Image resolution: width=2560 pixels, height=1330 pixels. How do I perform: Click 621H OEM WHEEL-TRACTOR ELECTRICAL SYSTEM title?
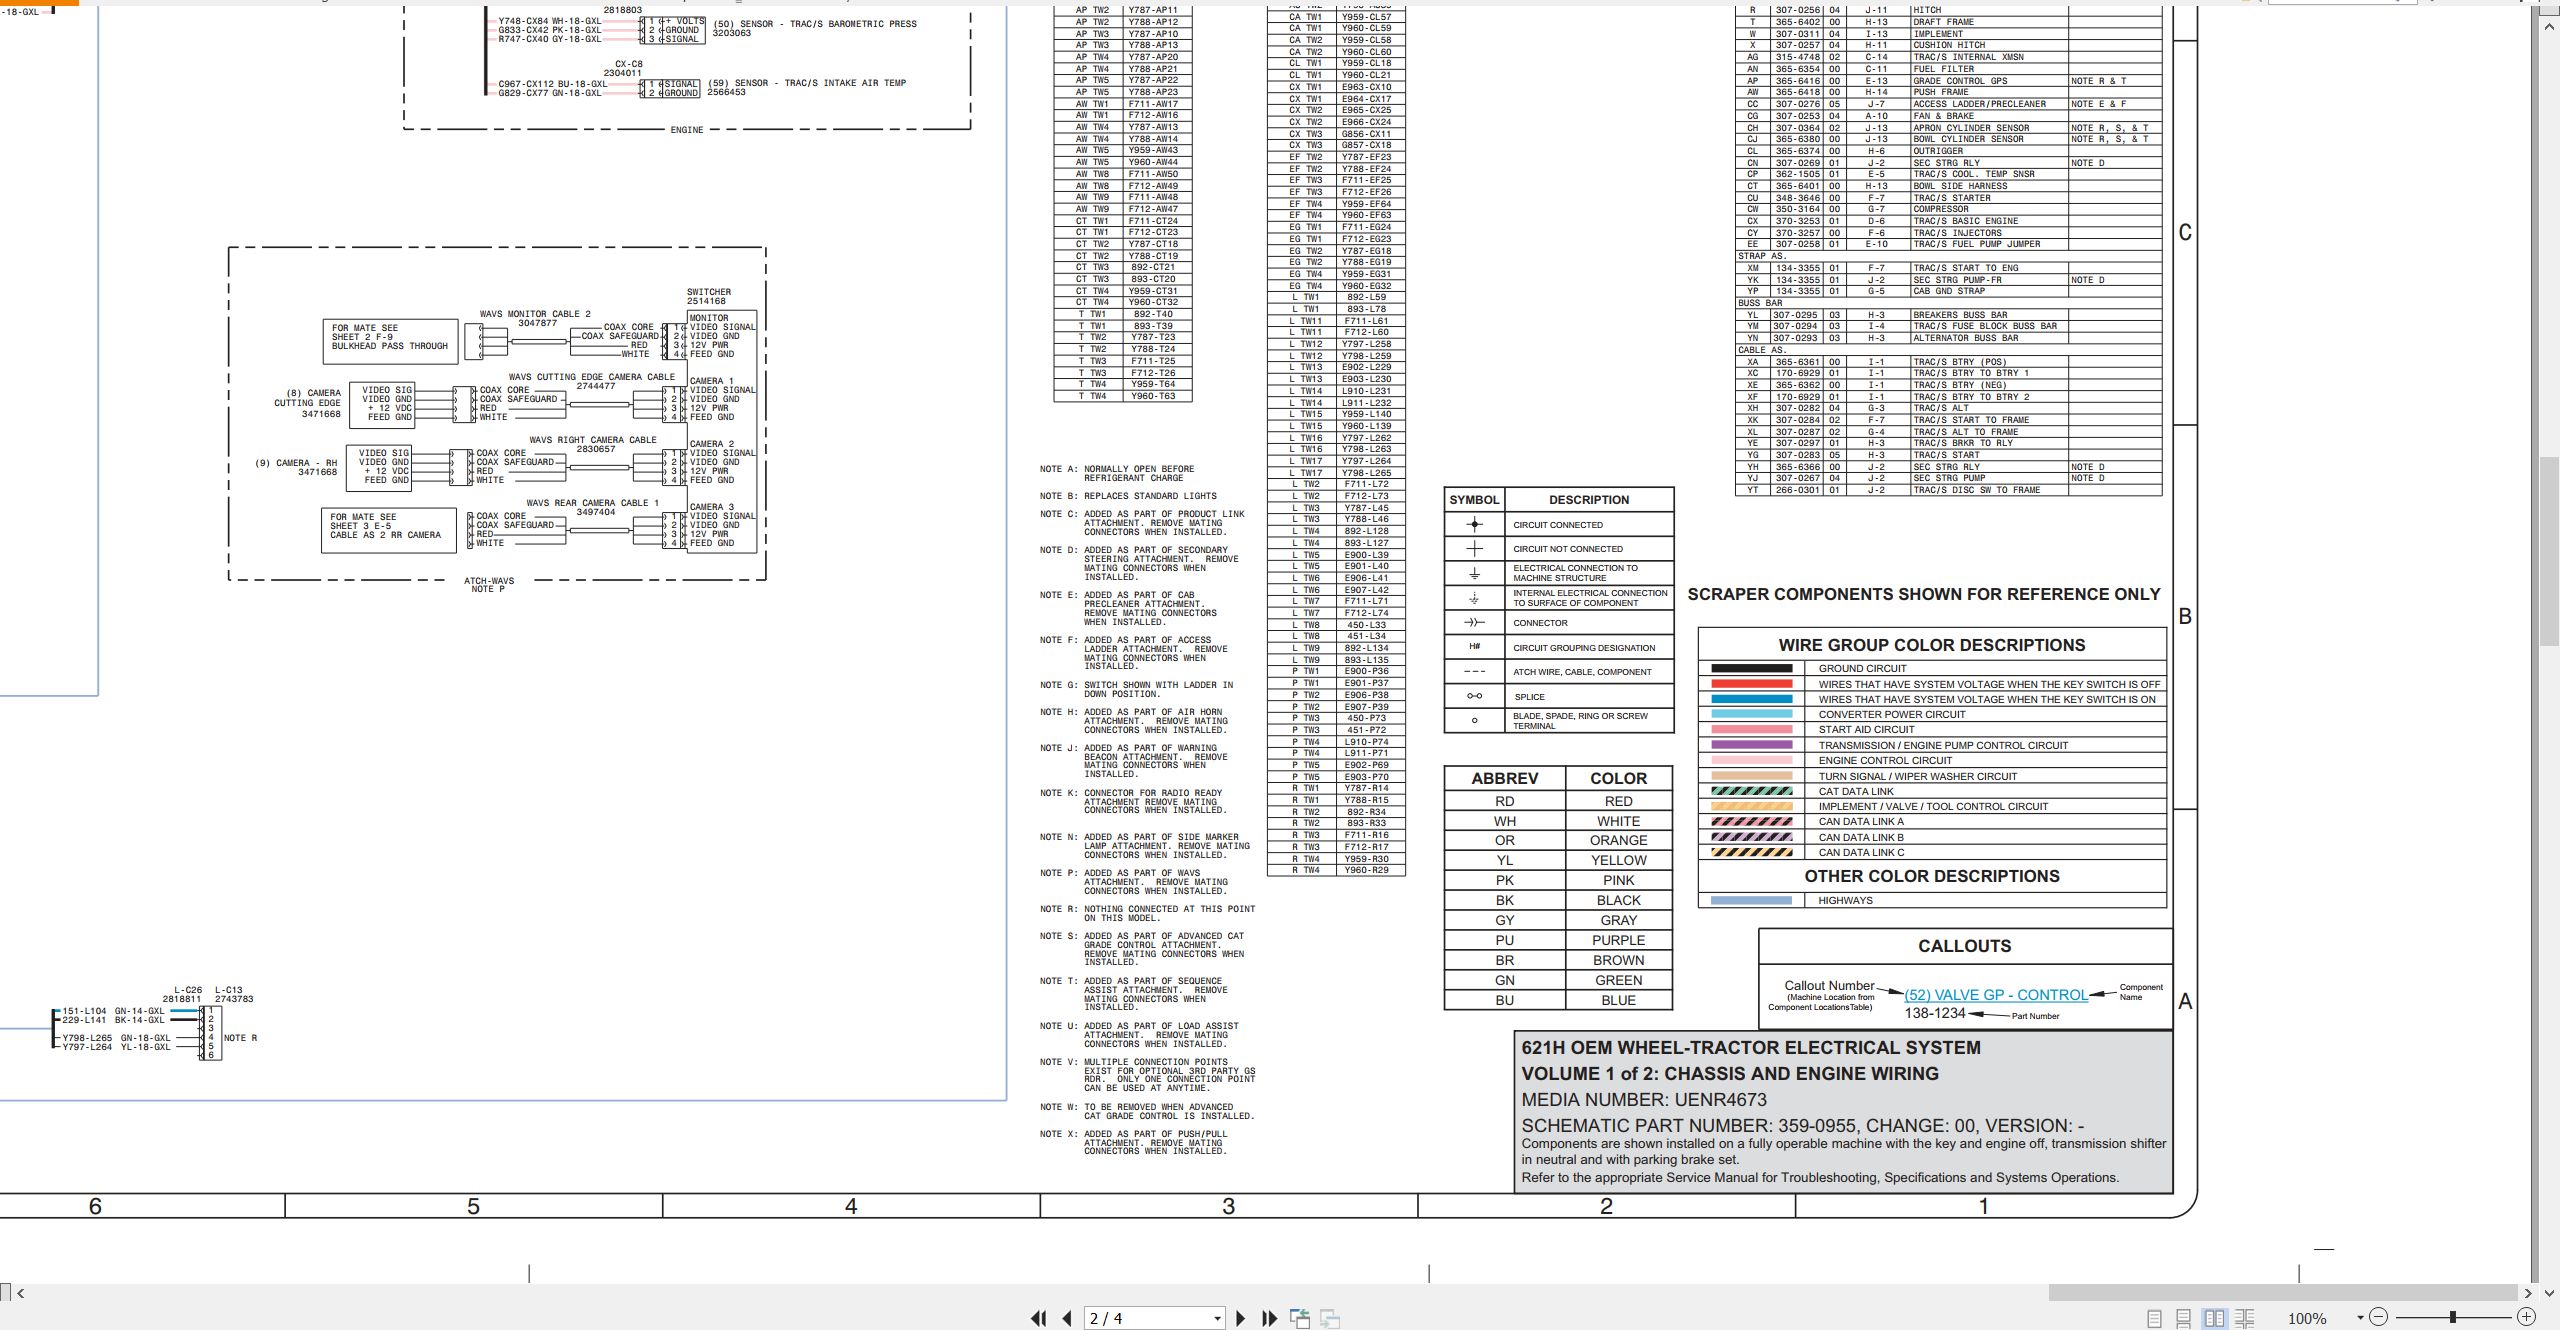(x=1750, y=1047)
